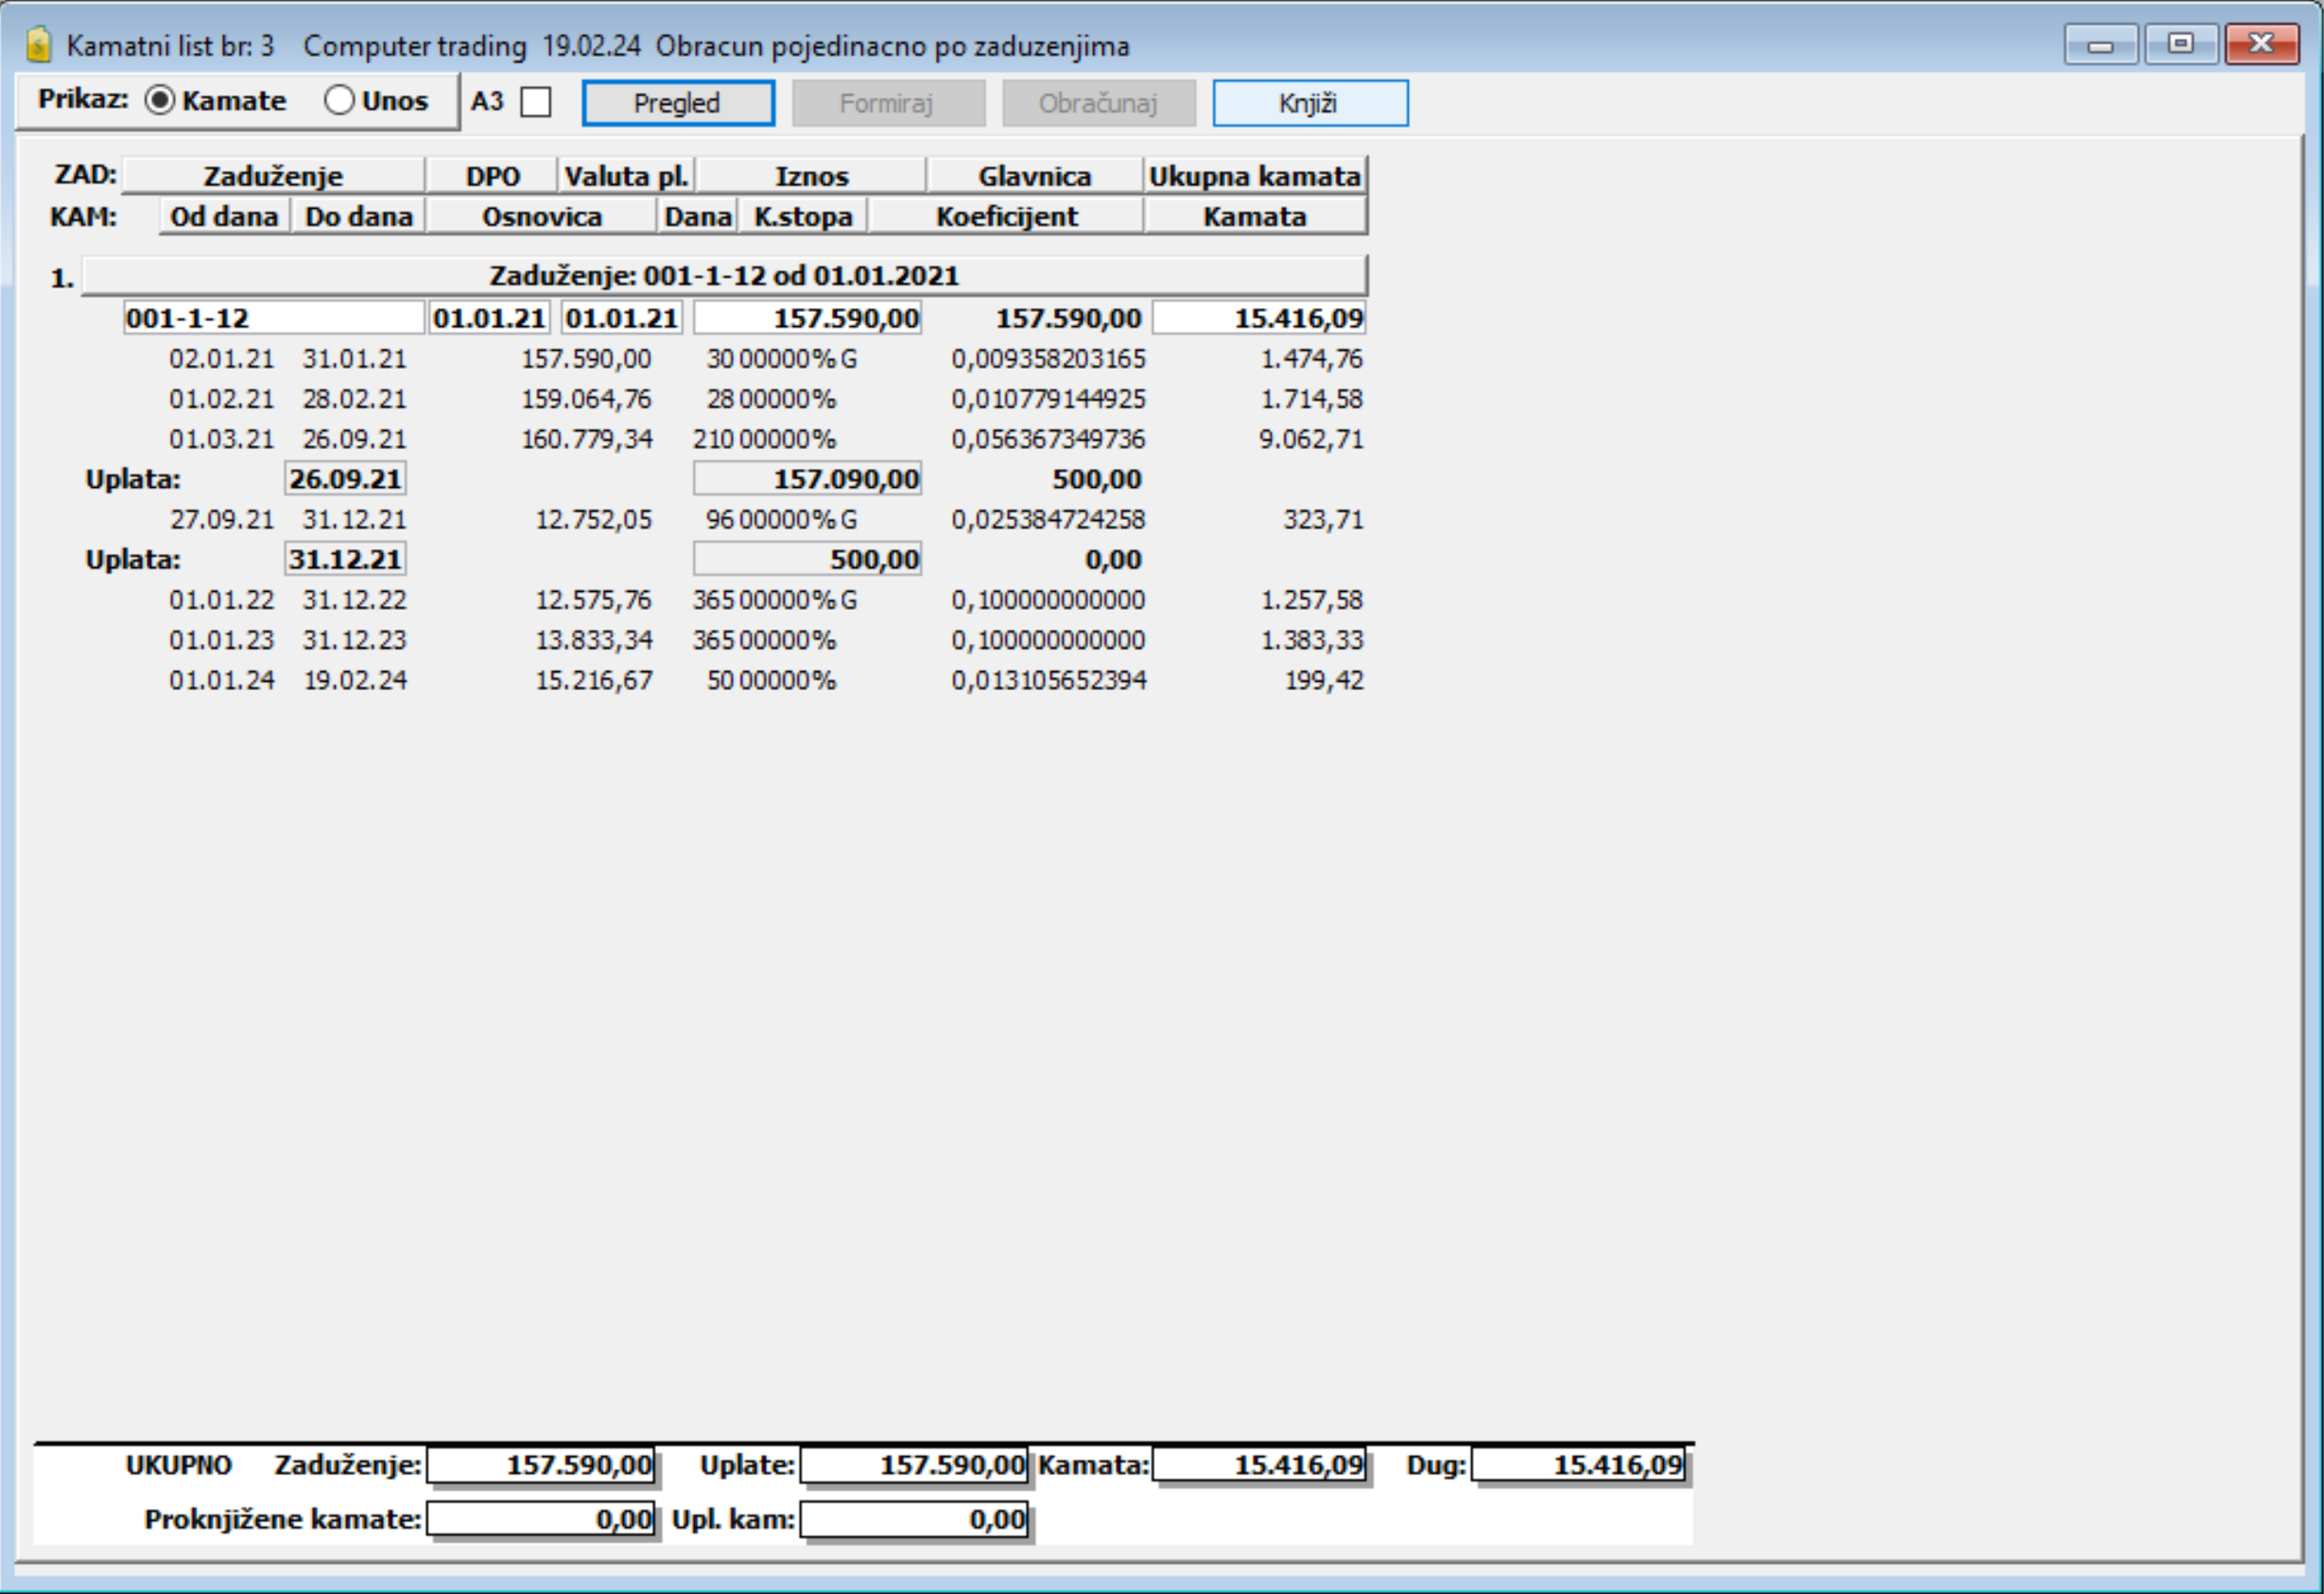The width and height of the screenshot is (2324, 1594).
Task: Click the interest value 1.383,33
Action: point(1311,640)
